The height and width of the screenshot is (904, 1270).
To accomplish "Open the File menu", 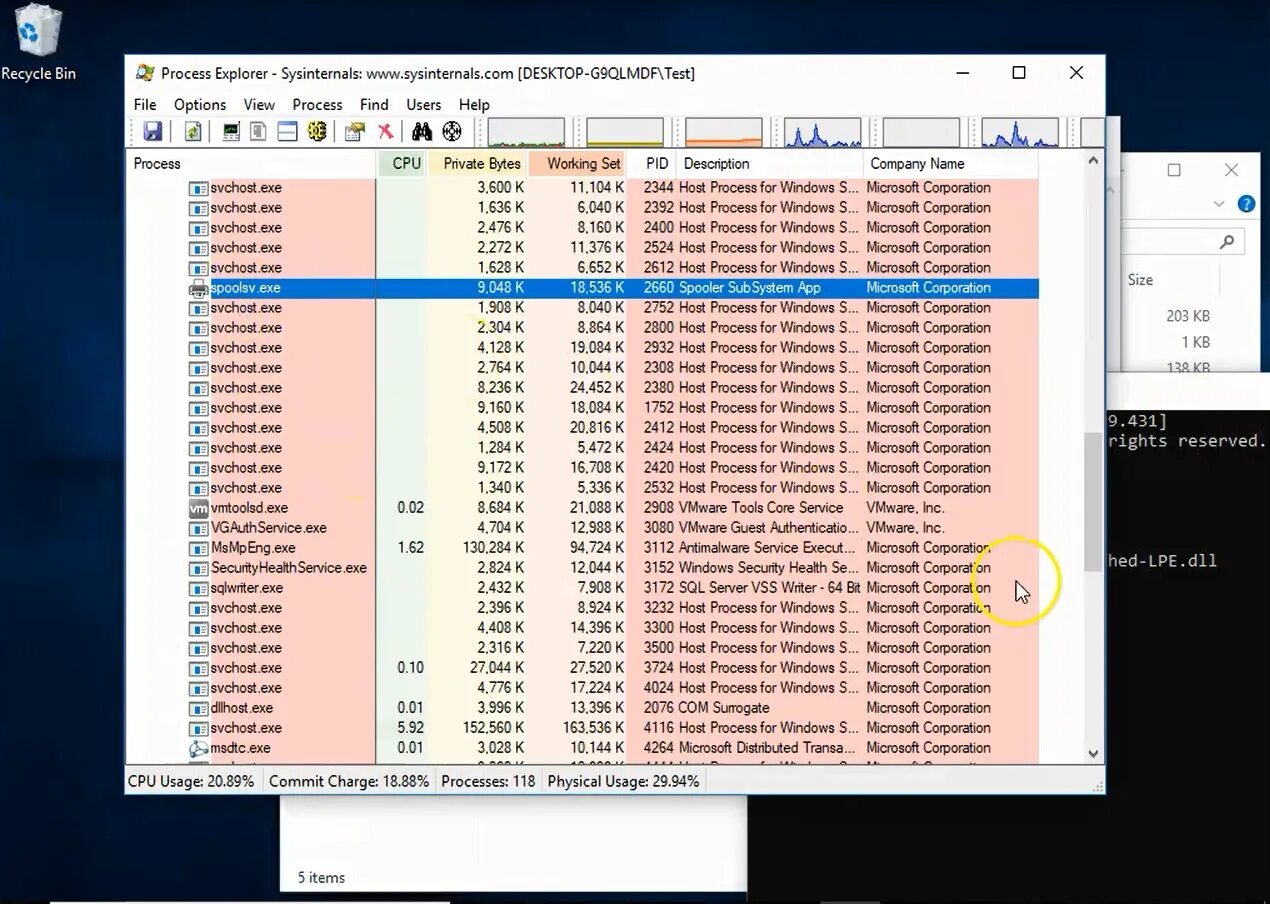I will tap(145, 105).
